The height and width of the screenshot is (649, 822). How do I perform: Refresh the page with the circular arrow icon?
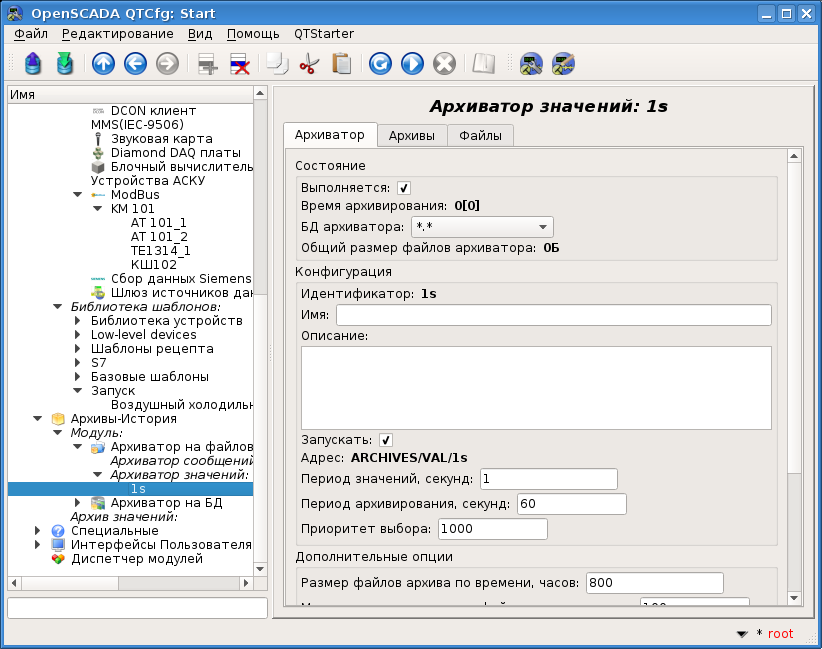[x=380, y=64]
